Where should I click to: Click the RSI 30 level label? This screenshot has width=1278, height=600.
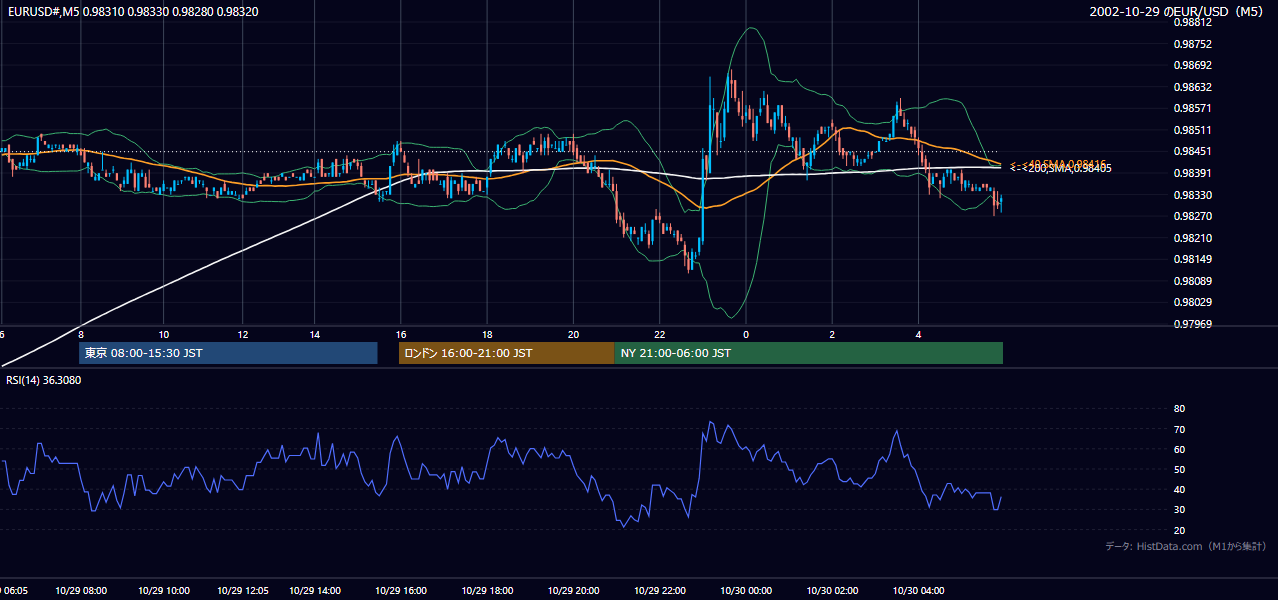[x=1179, y=510]
